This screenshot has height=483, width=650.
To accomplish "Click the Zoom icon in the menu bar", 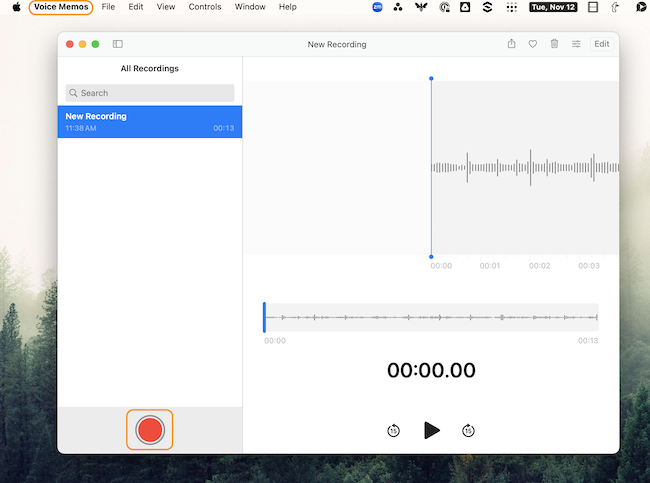I will [x=377, y=7].
